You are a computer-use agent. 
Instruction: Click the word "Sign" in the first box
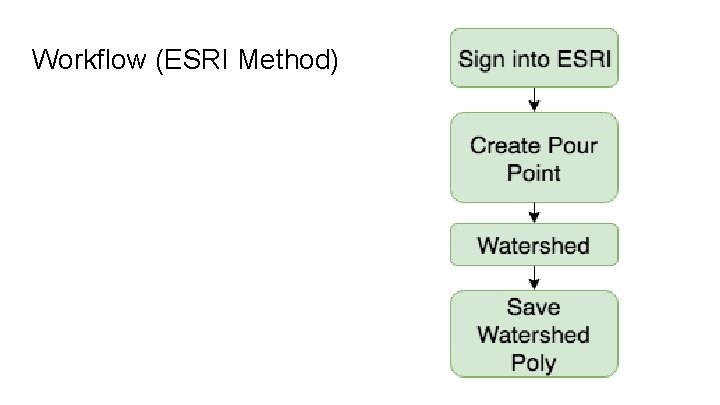(478, 58)
